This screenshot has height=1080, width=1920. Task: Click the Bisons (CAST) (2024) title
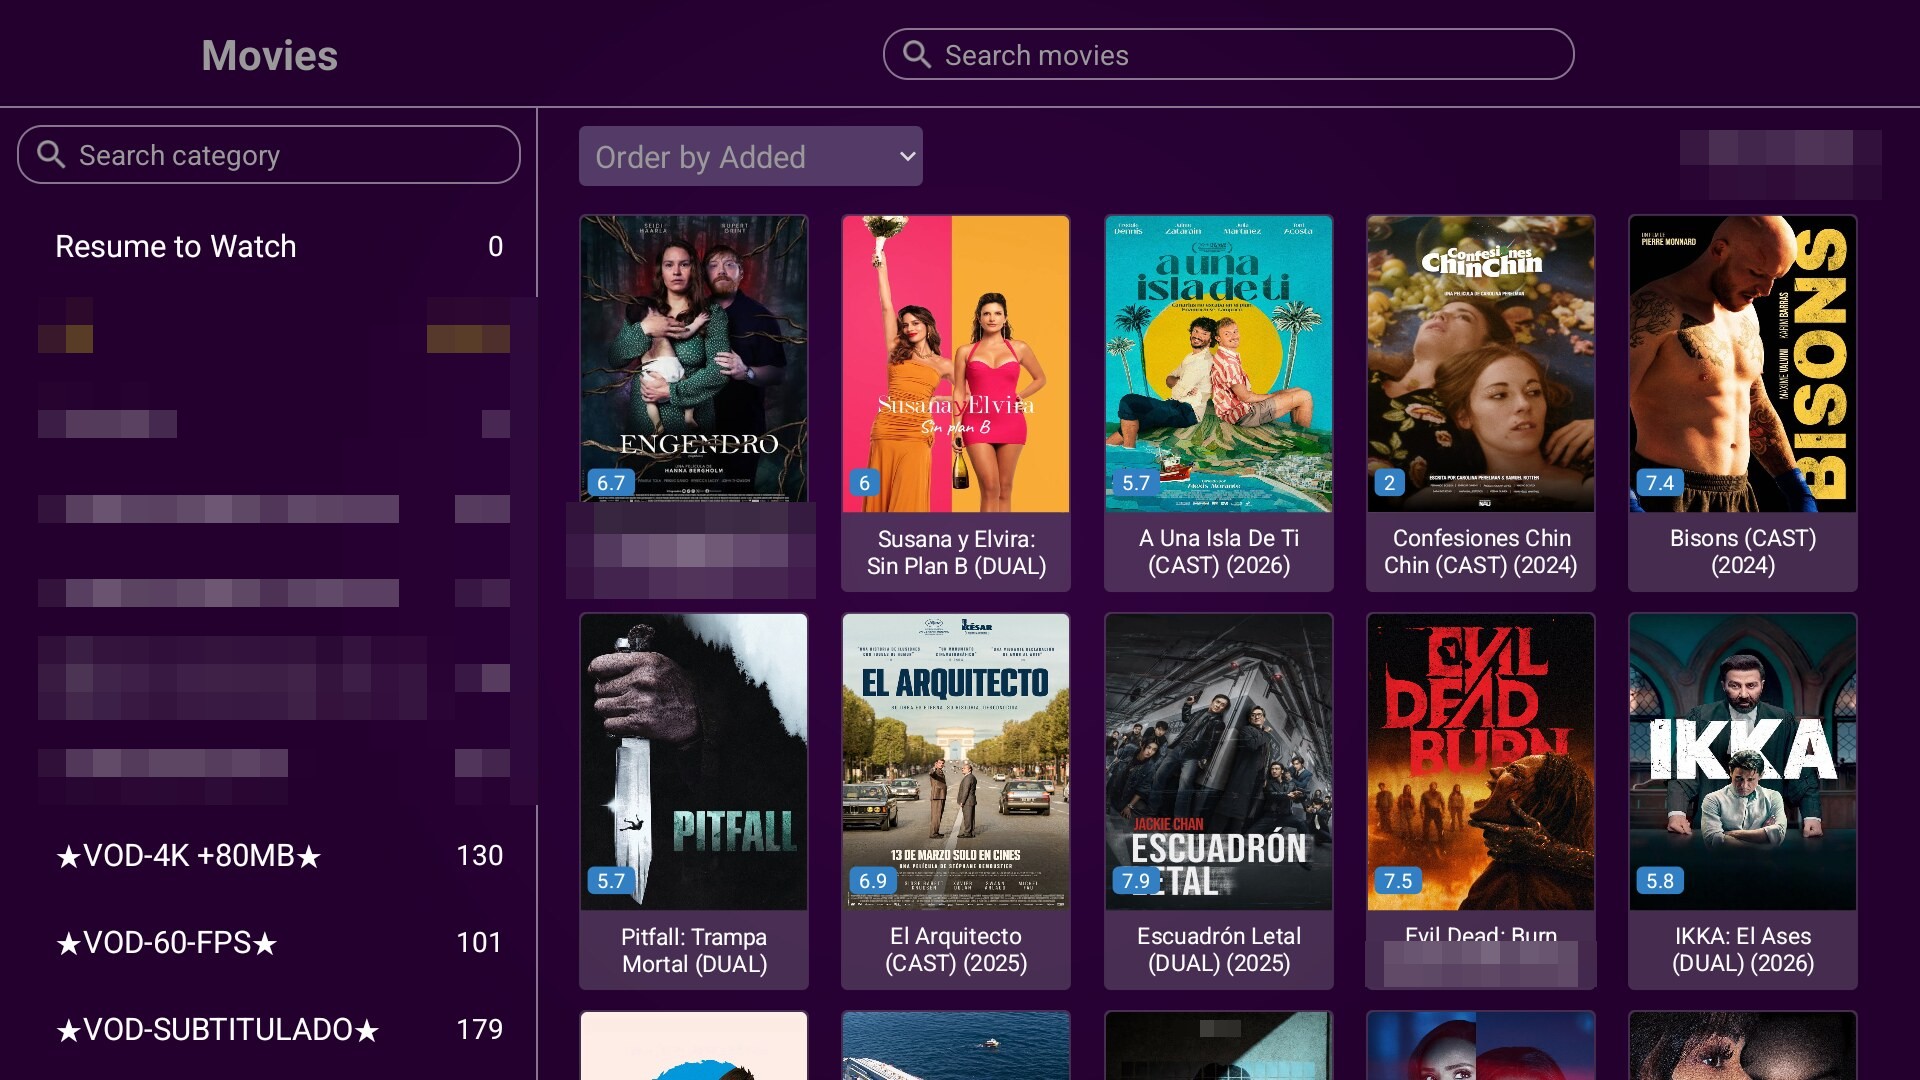pyautogui.click(x=1743, y=551)
